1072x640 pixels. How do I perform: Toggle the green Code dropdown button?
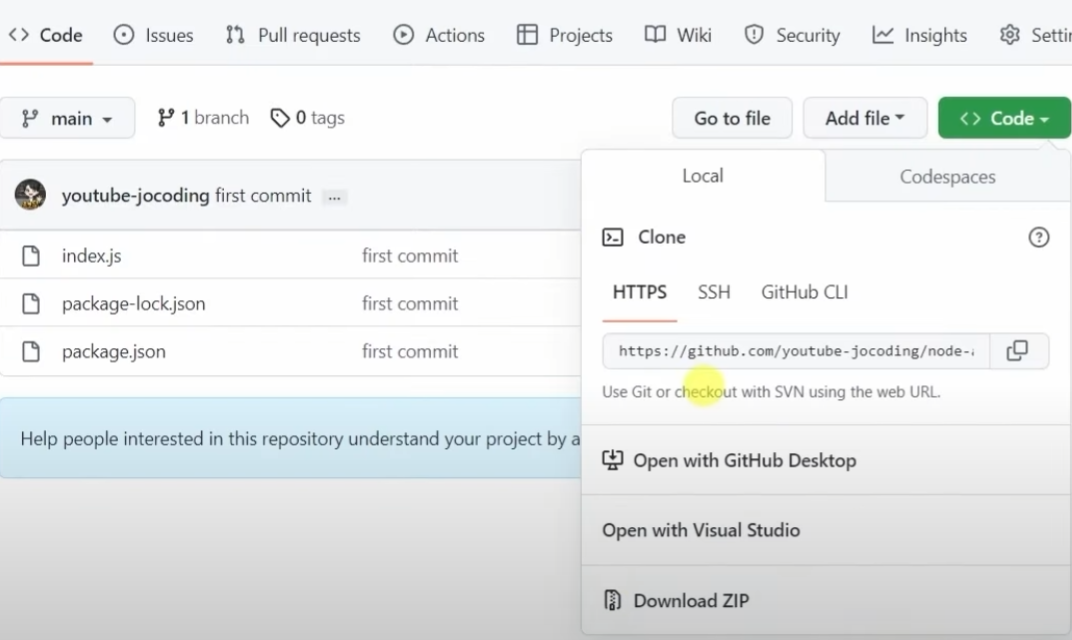pyautogui.click(x=1004, y=118)
